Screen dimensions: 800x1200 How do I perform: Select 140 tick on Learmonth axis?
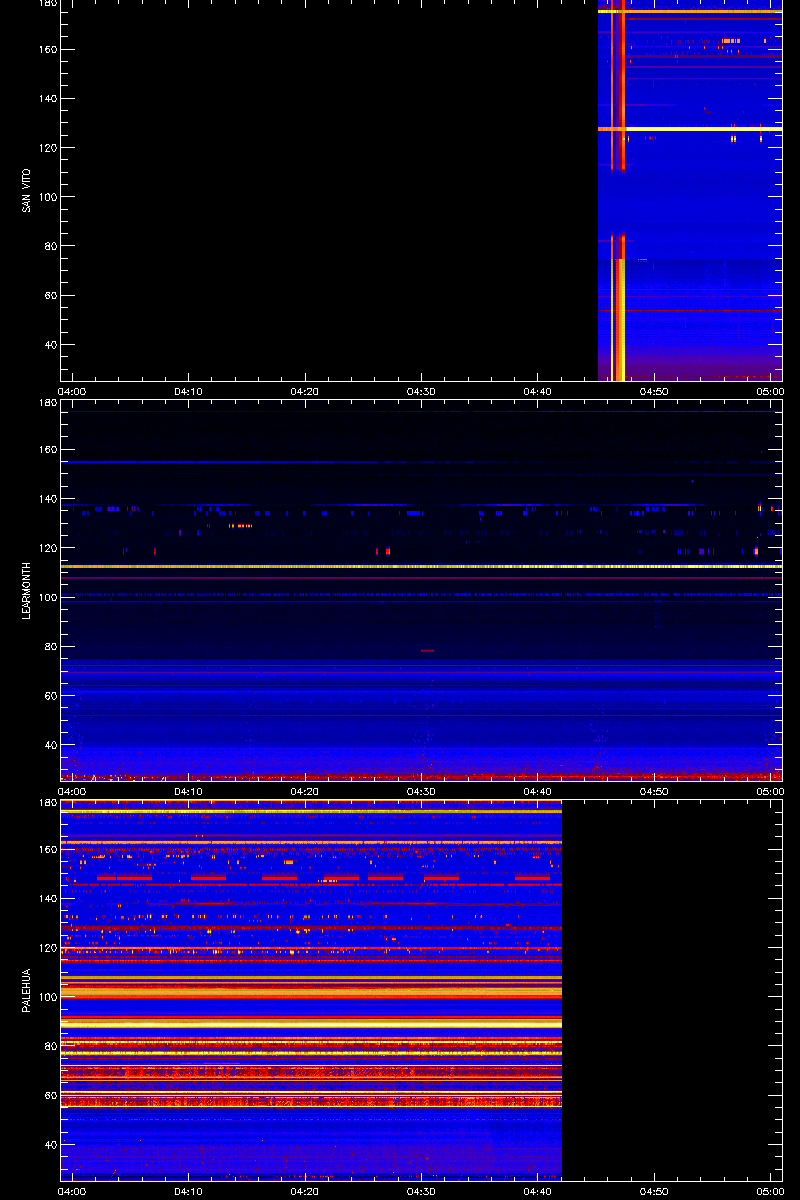[47, 499]
